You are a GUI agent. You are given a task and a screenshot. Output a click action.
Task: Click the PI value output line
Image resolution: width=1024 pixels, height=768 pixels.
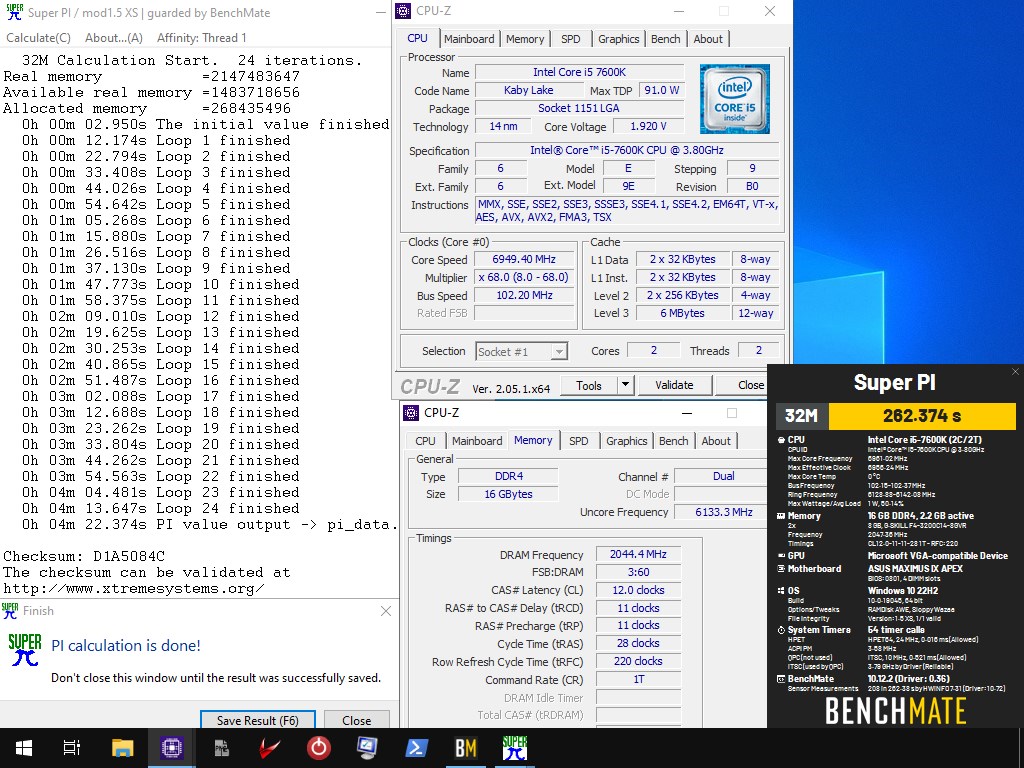[209, 524]
